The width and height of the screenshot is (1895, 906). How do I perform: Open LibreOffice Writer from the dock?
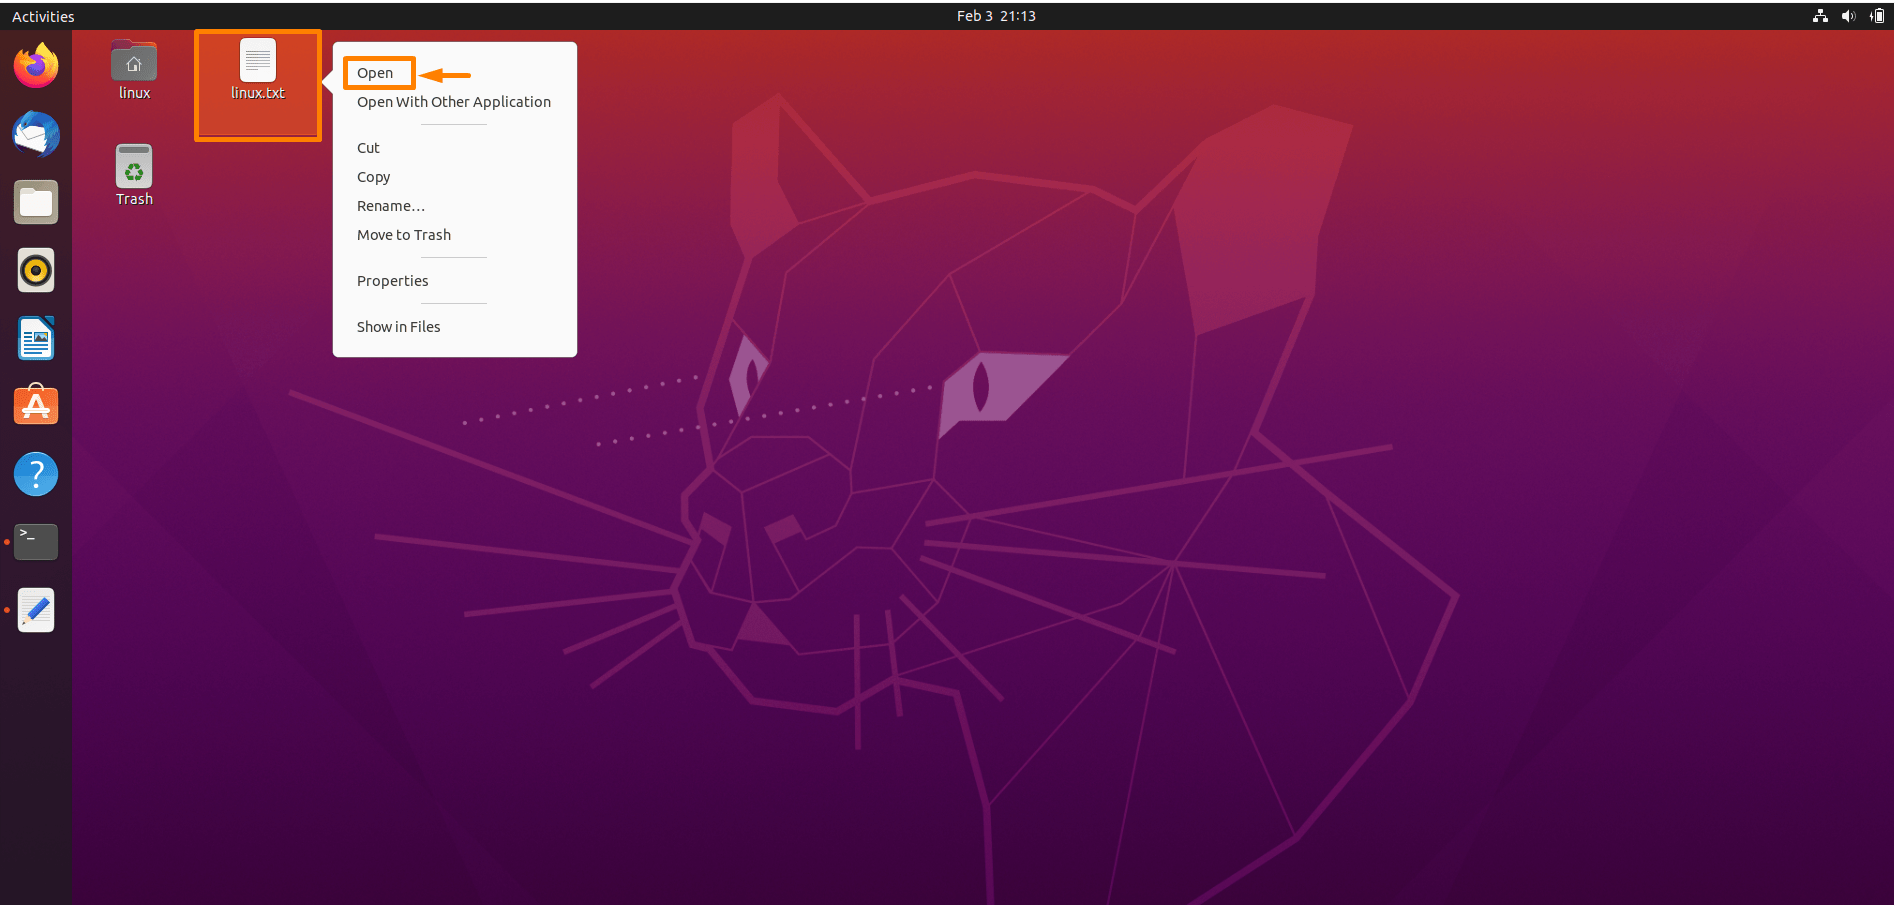point(36,338)
